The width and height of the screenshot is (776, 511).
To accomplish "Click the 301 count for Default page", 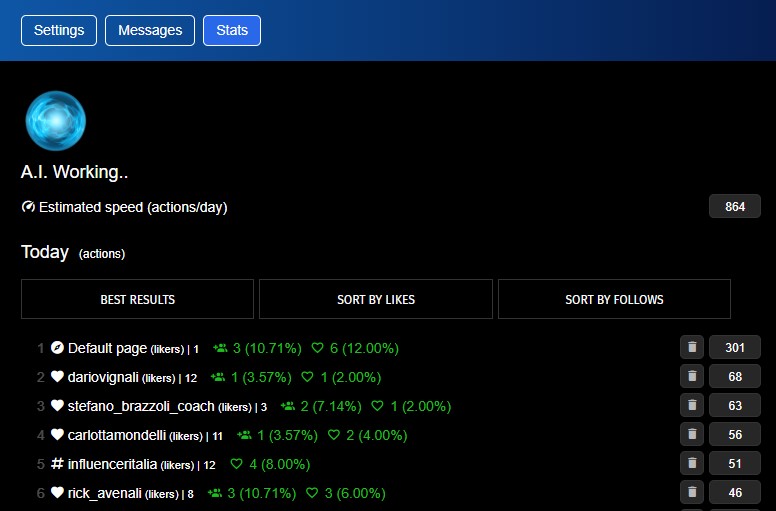I will [x=735, y=347].
